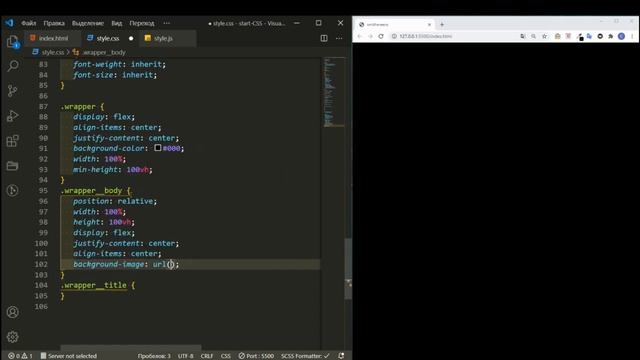Click the min-height: 100vh line
This screenshot has width=640, height=360.
pyautogui.click(x=113, y=169)
